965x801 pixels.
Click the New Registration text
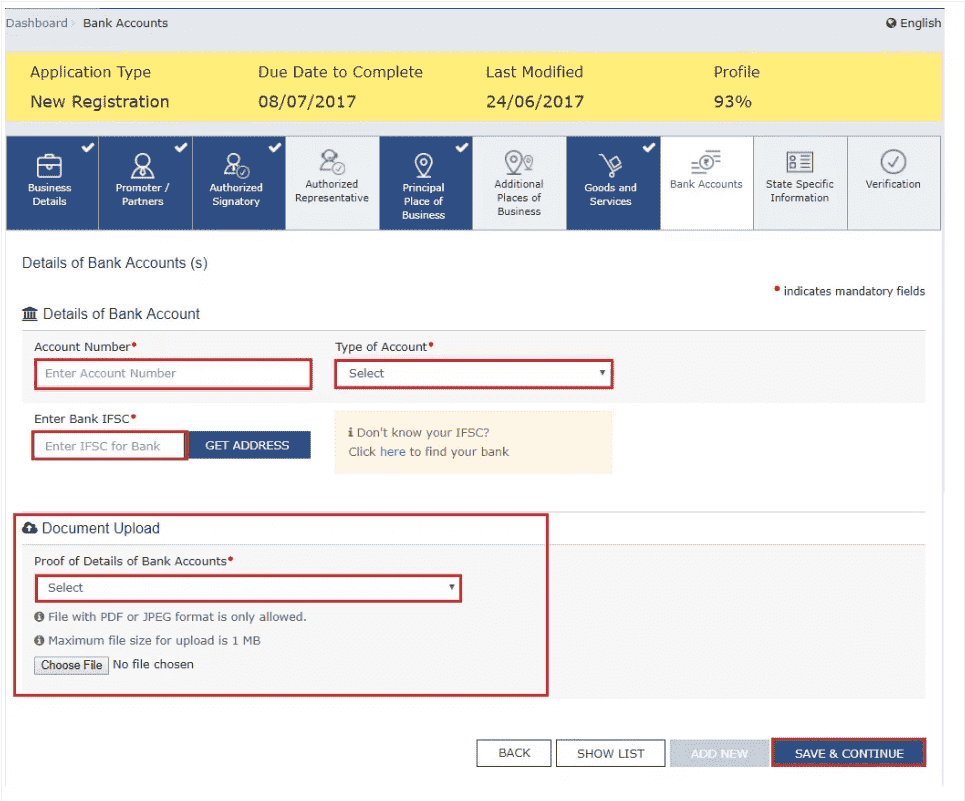tap(100, 102)
